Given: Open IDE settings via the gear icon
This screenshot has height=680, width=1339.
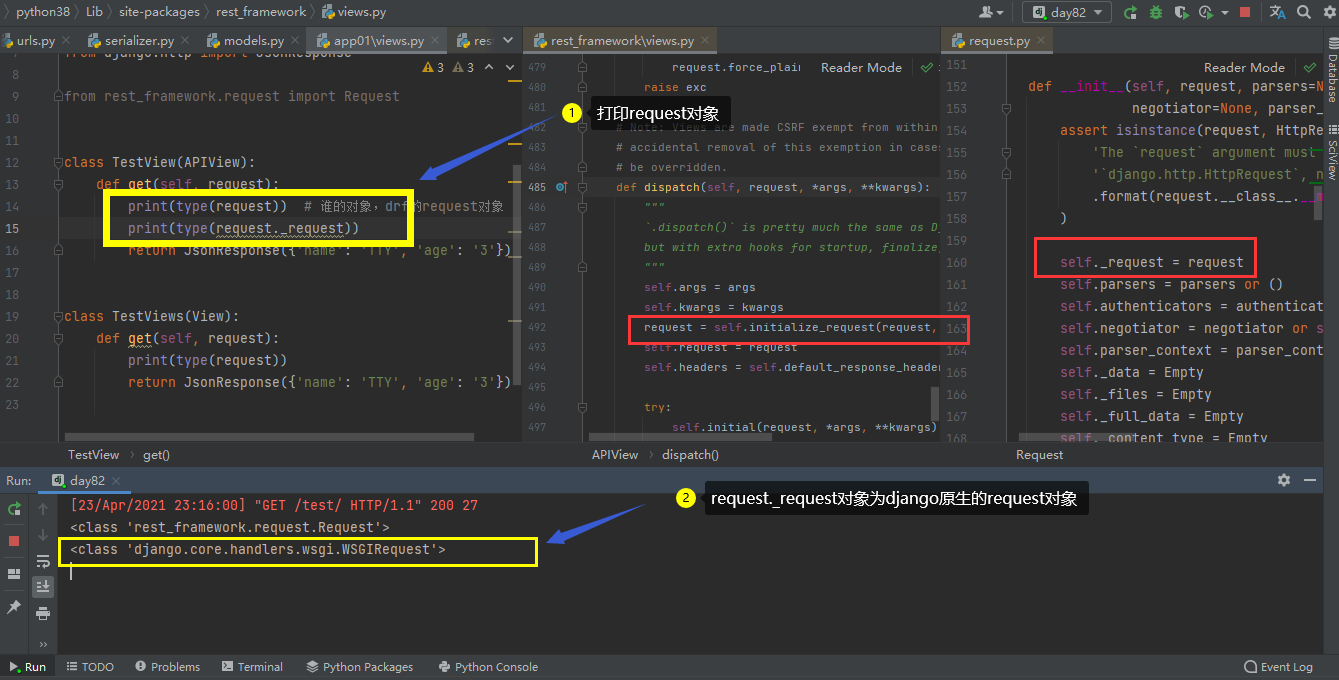Looking at the screenshot, I should coord(1328,12).
